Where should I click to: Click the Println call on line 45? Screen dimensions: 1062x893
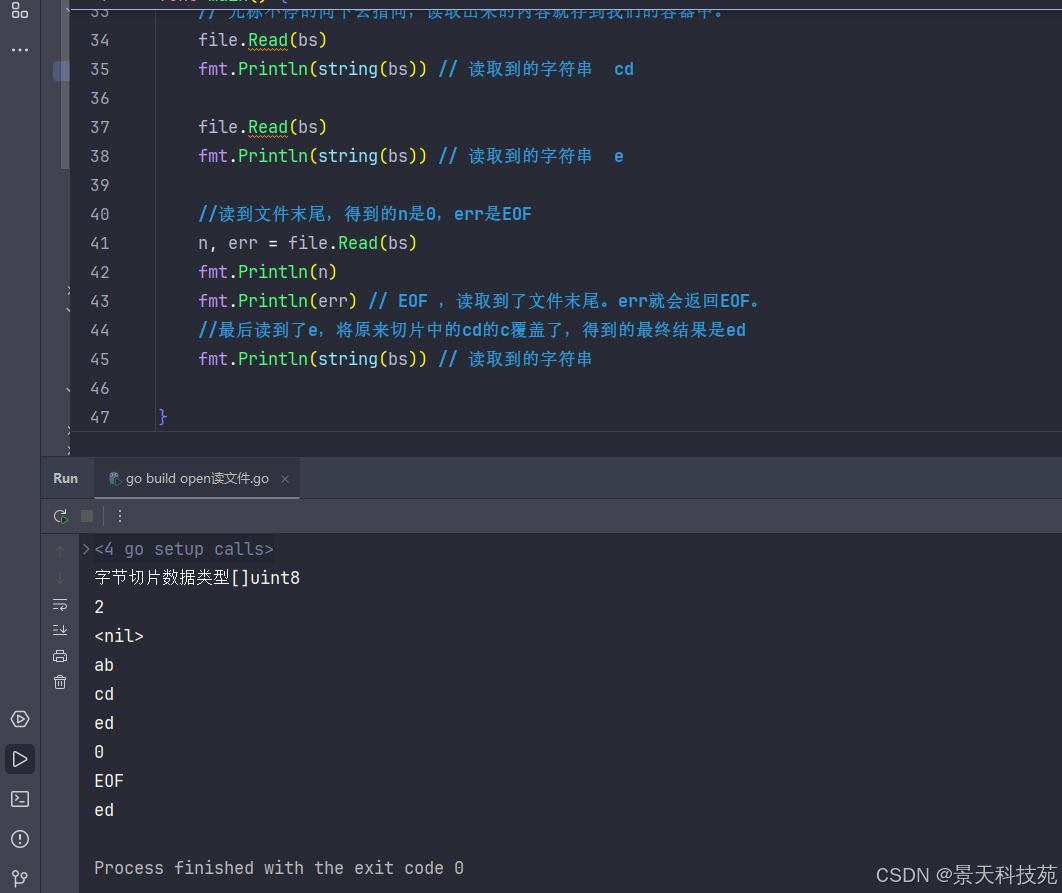272,359
